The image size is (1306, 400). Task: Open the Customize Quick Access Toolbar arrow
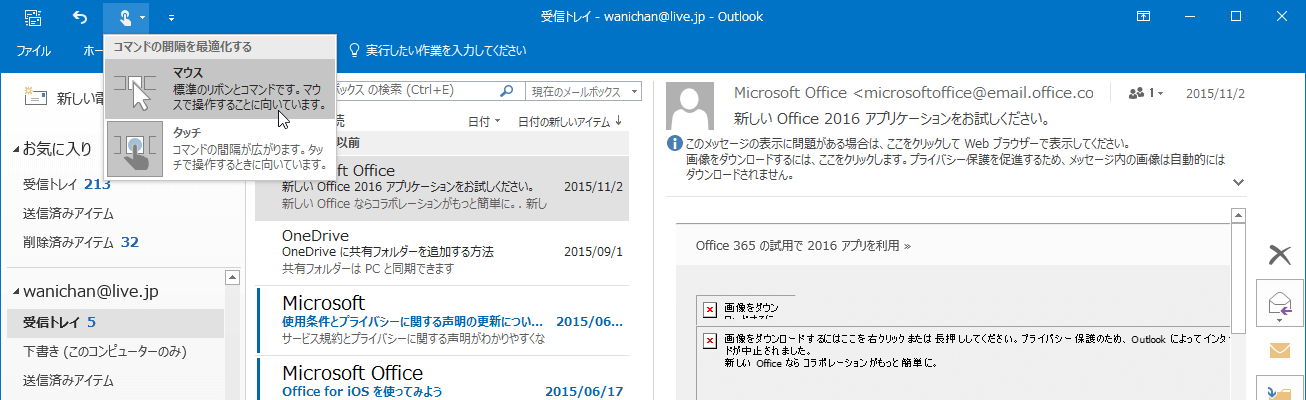click(171, 17)
